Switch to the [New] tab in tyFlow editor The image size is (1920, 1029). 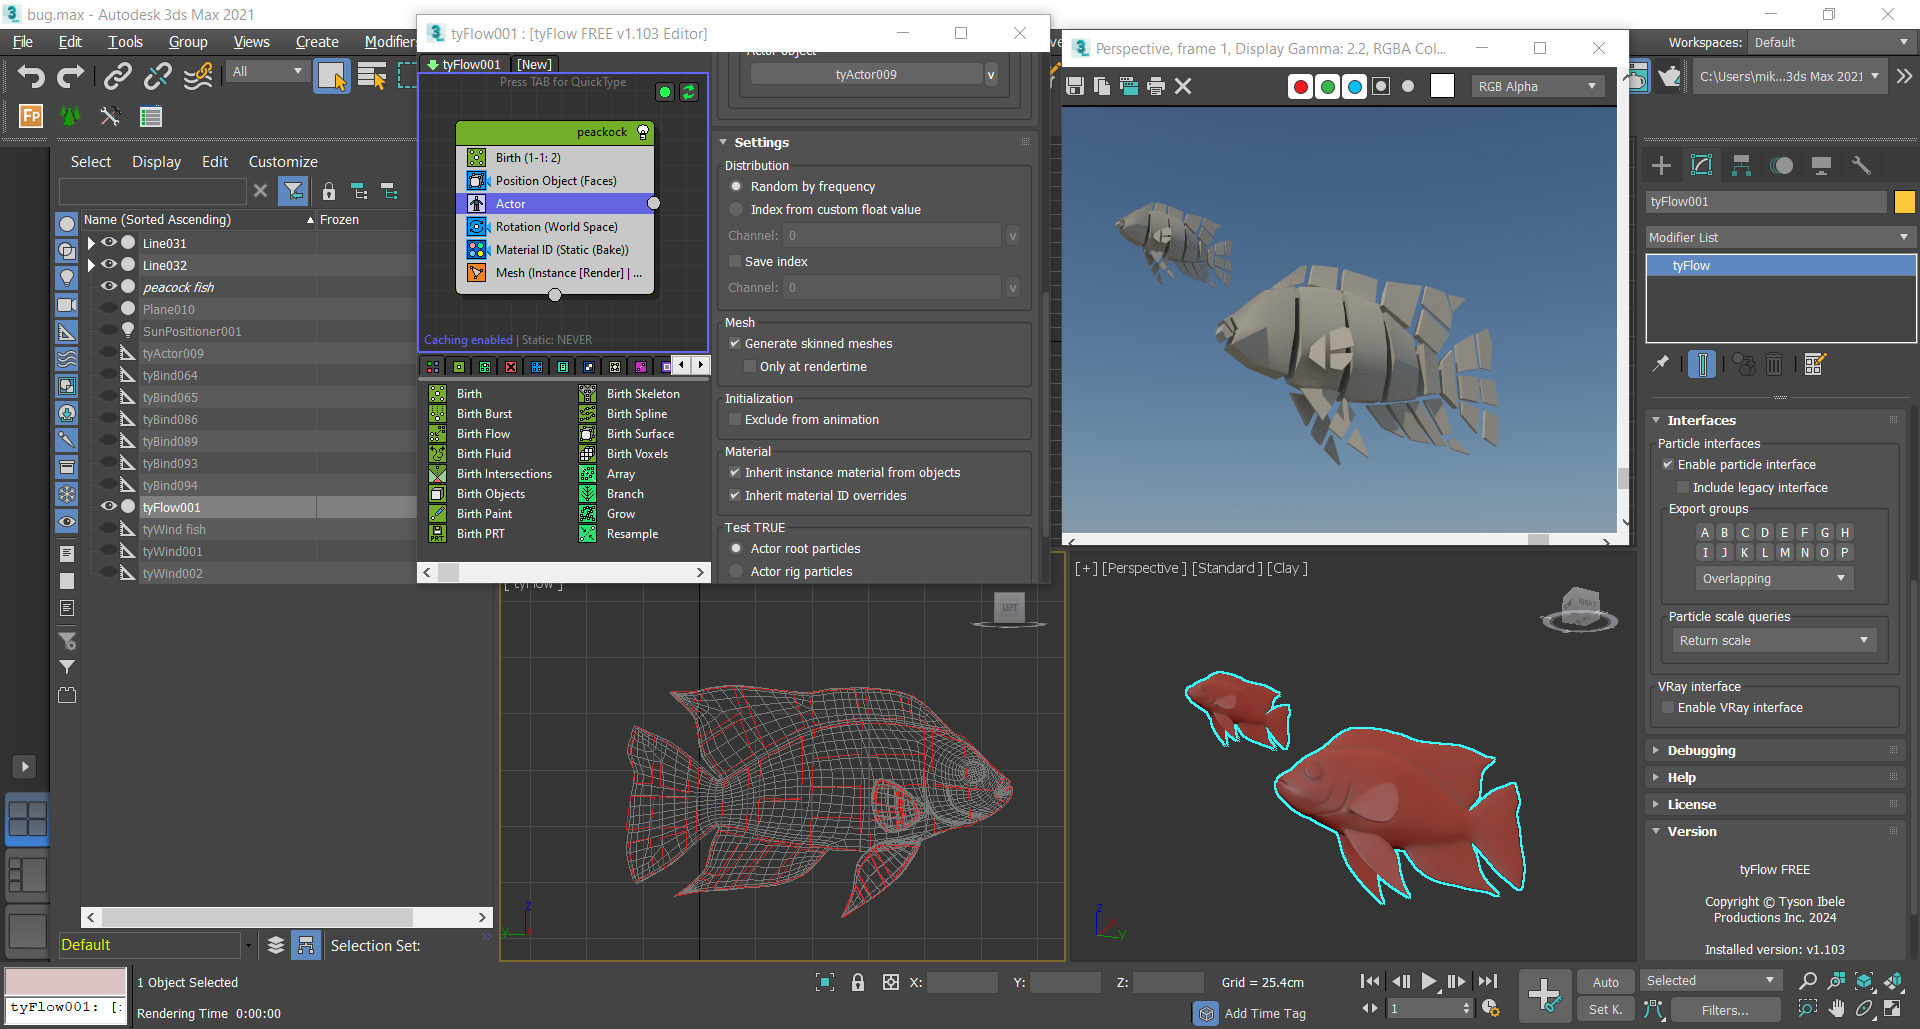(534, 64)
